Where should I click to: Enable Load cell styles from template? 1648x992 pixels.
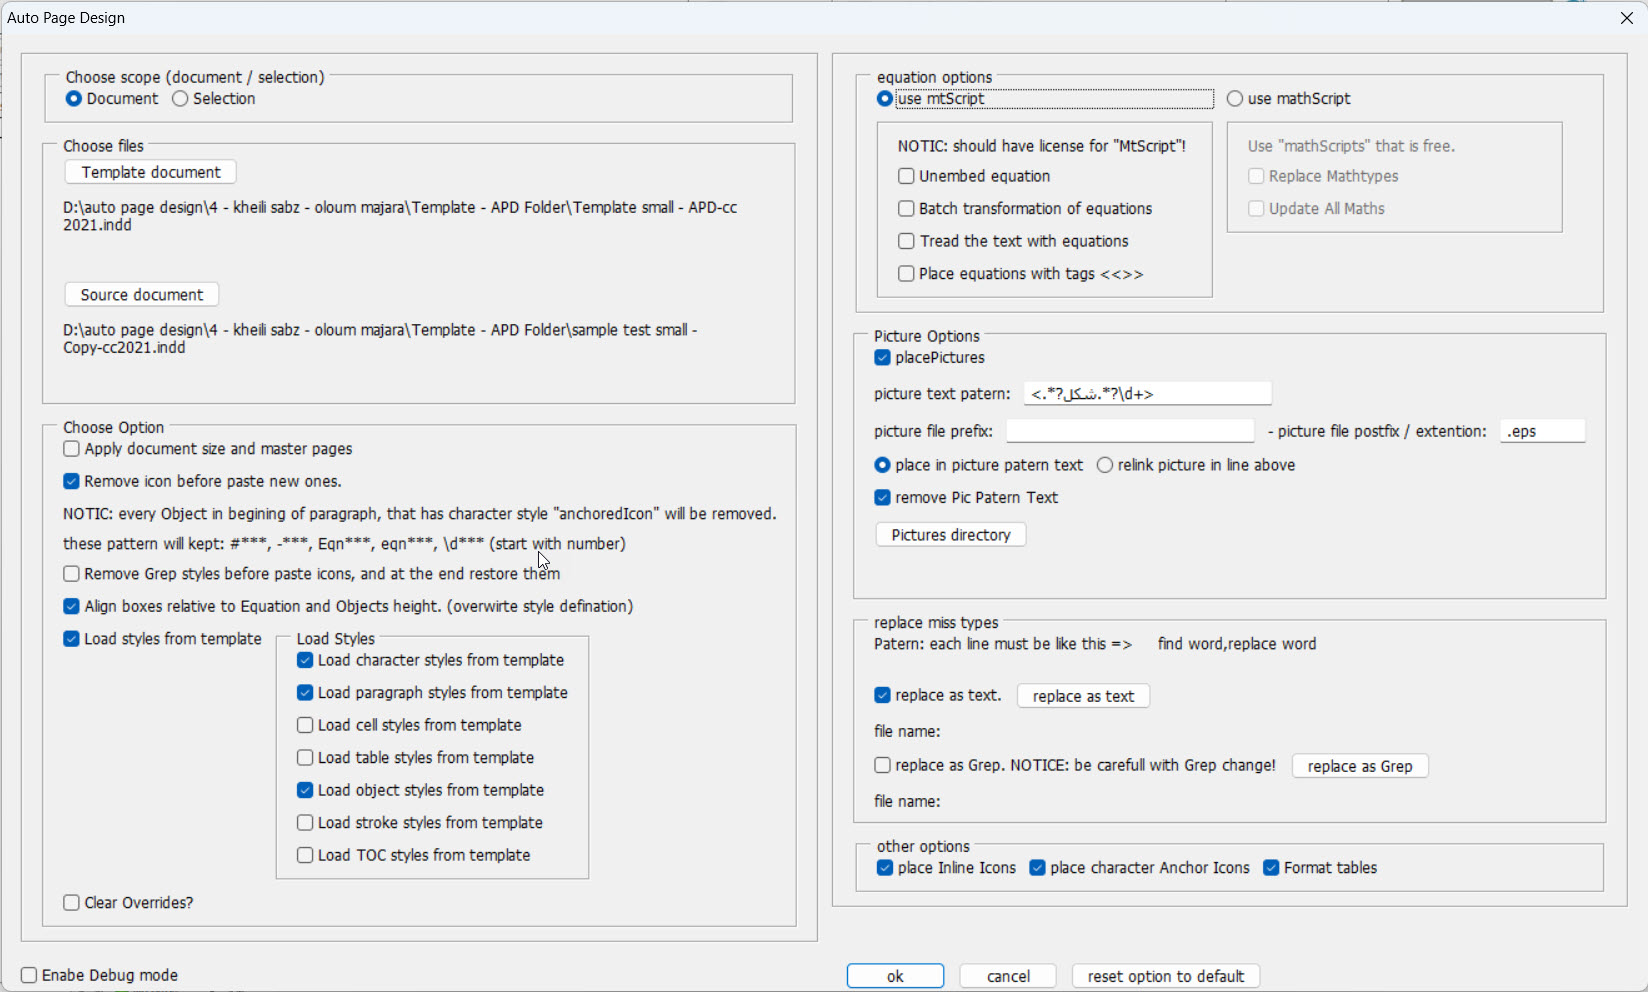(x=305, y=725)
